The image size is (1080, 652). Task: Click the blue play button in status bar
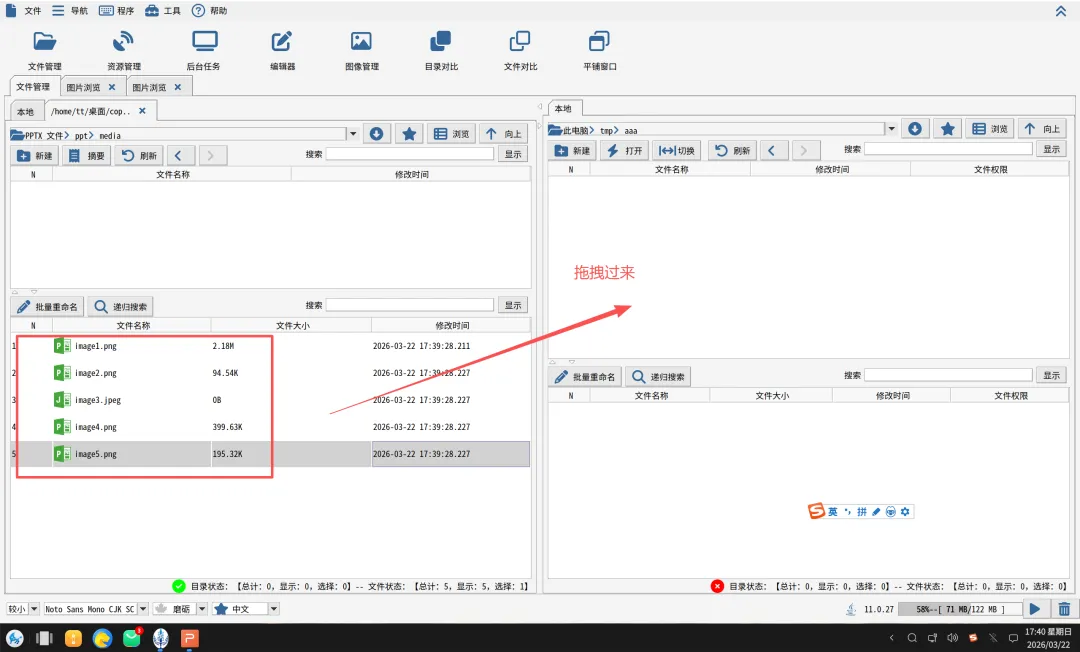tap(1035, 609)
